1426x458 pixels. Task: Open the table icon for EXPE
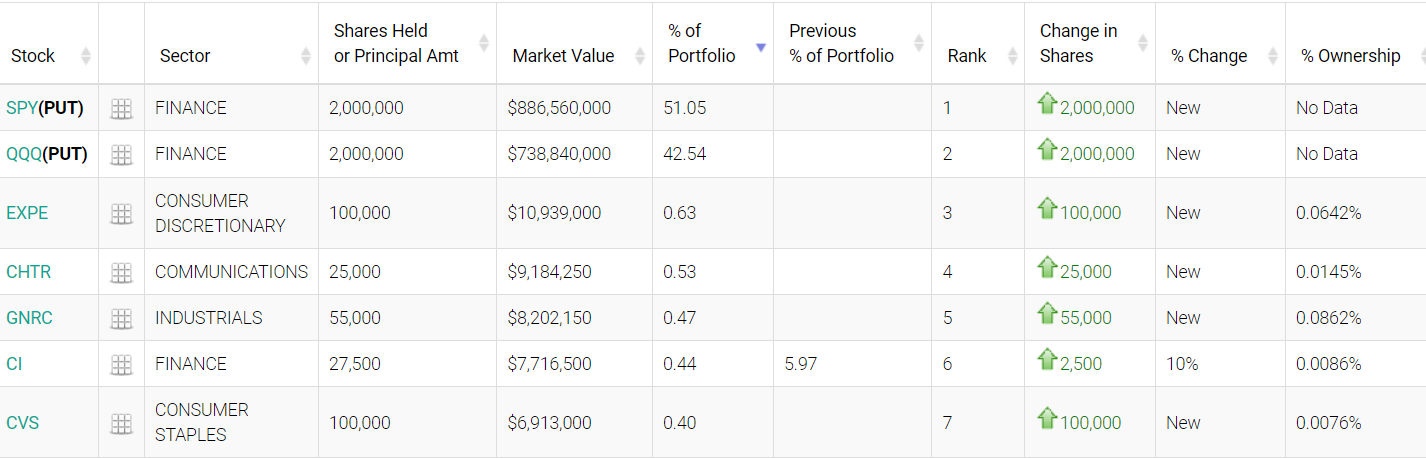pos(121,213)
